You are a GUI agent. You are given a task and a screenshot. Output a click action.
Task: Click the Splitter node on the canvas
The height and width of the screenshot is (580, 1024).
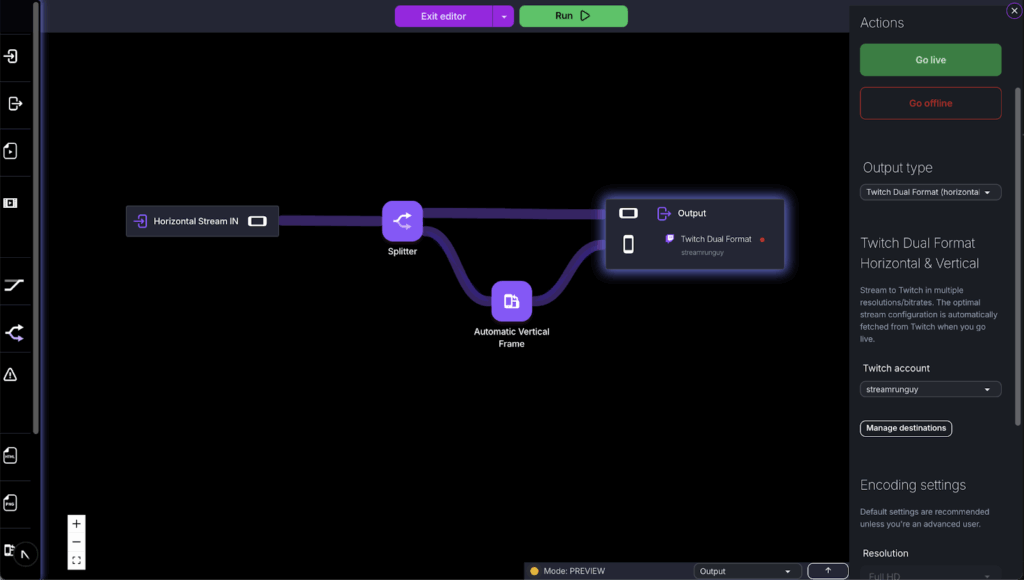(402, 219)
